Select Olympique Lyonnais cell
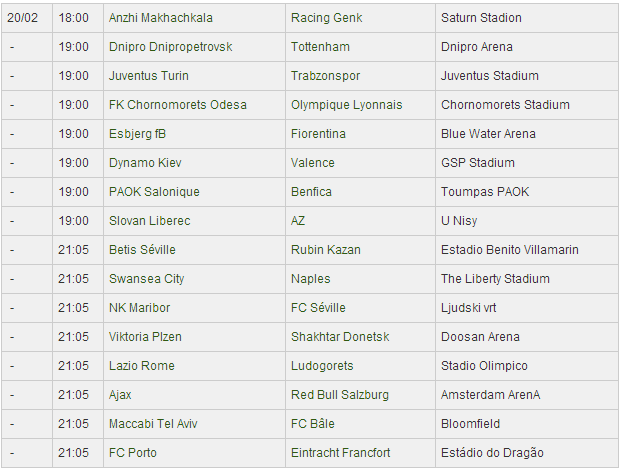This screenshot has height=468, width=620. (x=360, y=105)
